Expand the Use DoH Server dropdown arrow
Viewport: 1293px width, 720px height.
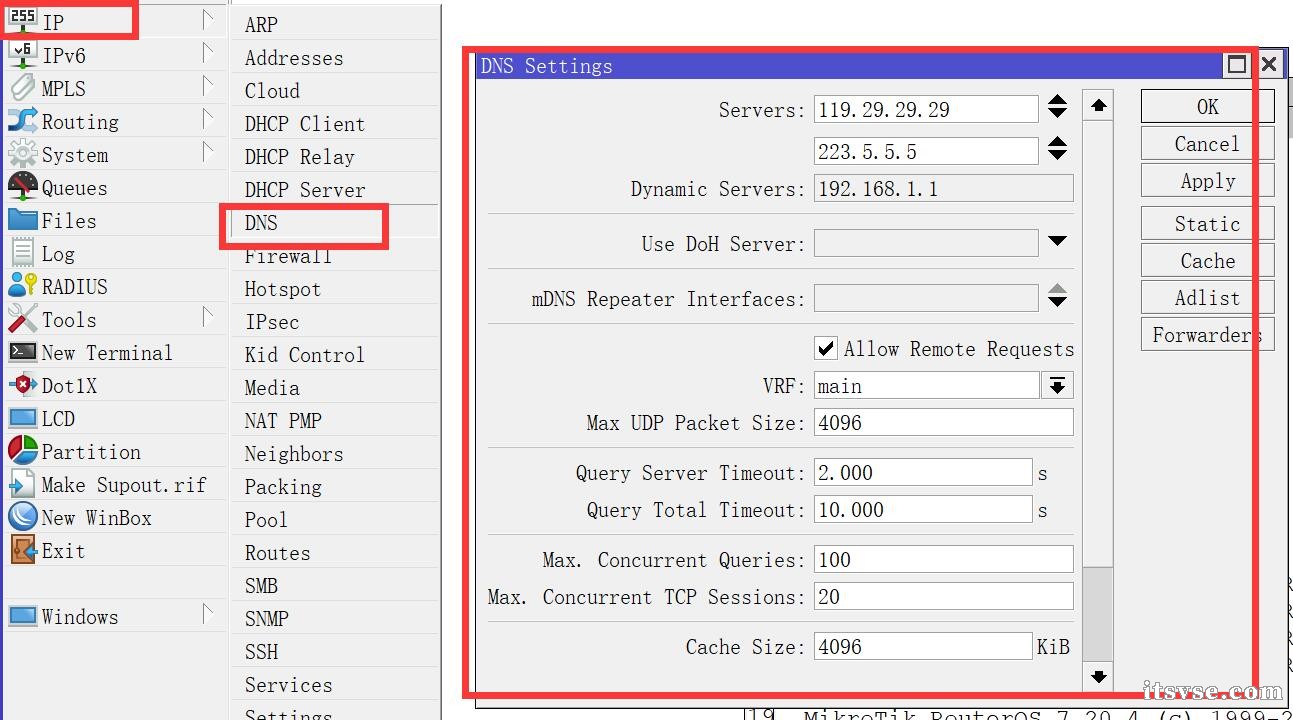coord(1057,241)
